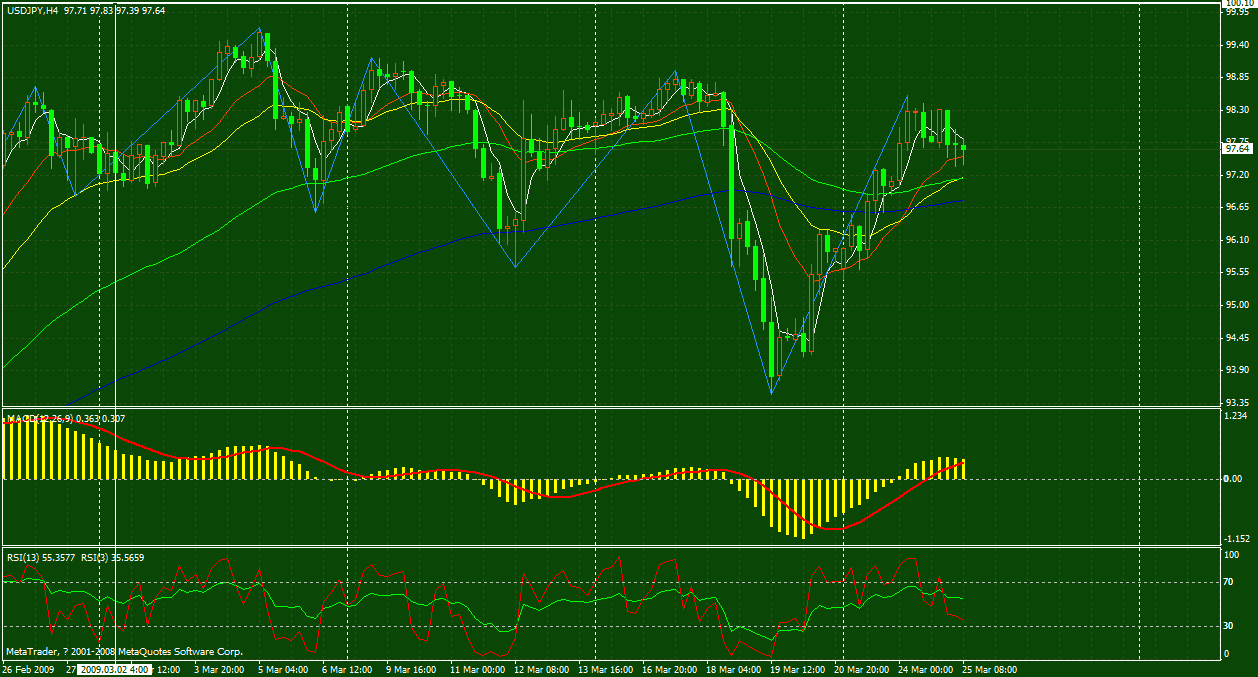Click the 100 level on RSI scale
Screen dimensions: 1258x677
[1232, 554]
